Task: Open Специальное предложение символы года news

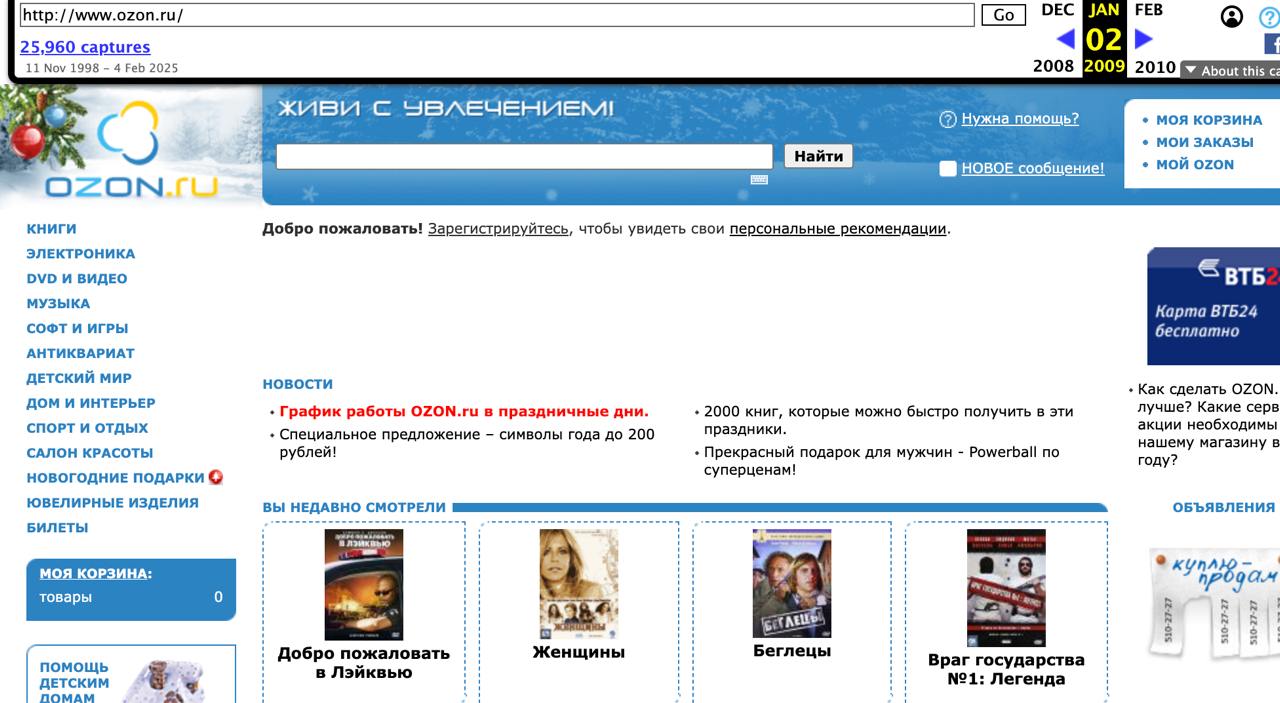Action: pyautogui.click(x=467, y=443)
